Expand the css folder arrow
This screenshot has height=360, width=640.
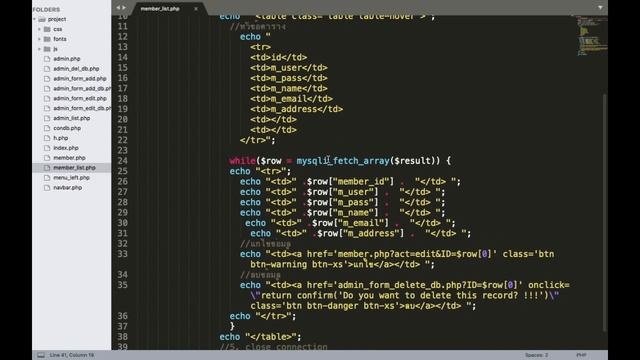tap(39, 29)
